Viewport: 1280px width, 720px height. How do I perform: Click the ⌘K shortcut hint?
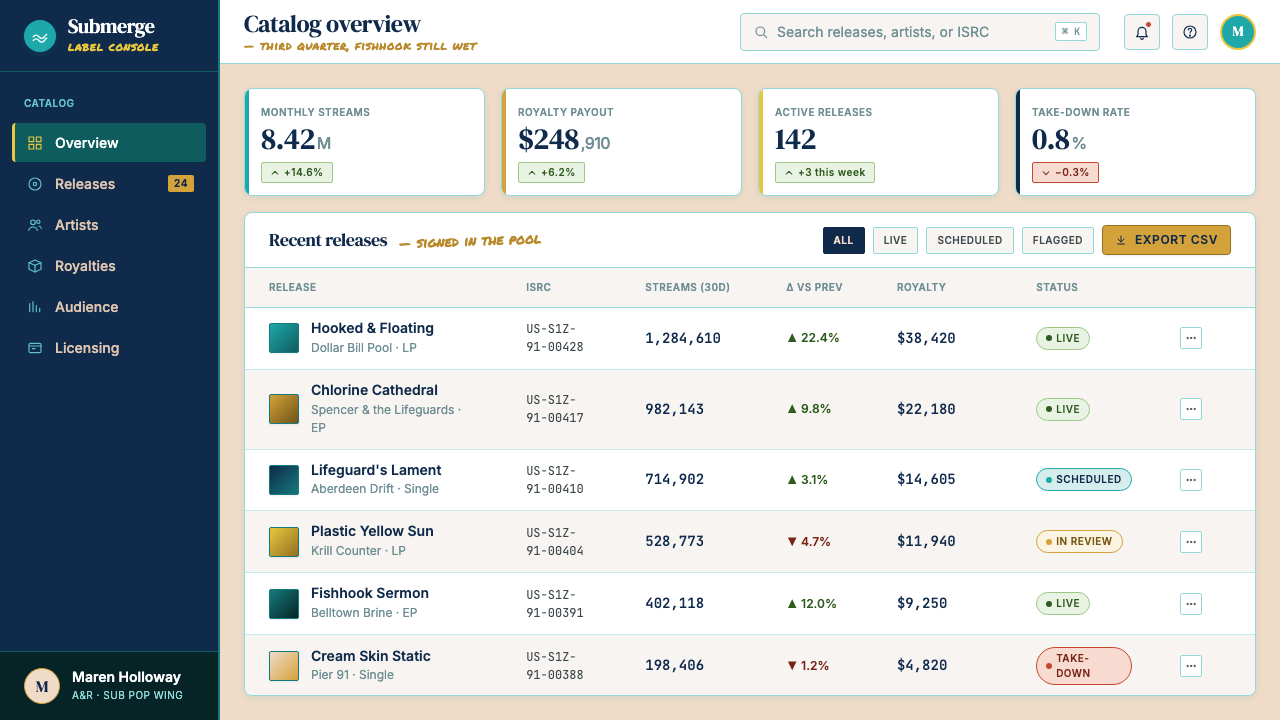click(x=1071, y=32)
